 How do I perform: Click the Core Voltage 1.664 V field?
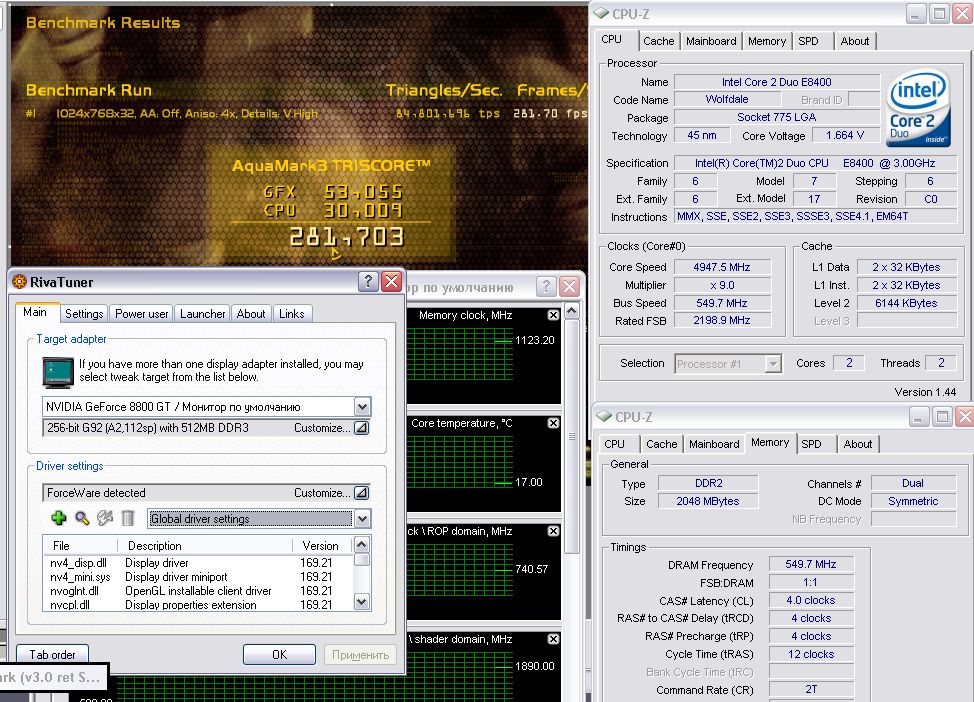[x=845, y=135]
